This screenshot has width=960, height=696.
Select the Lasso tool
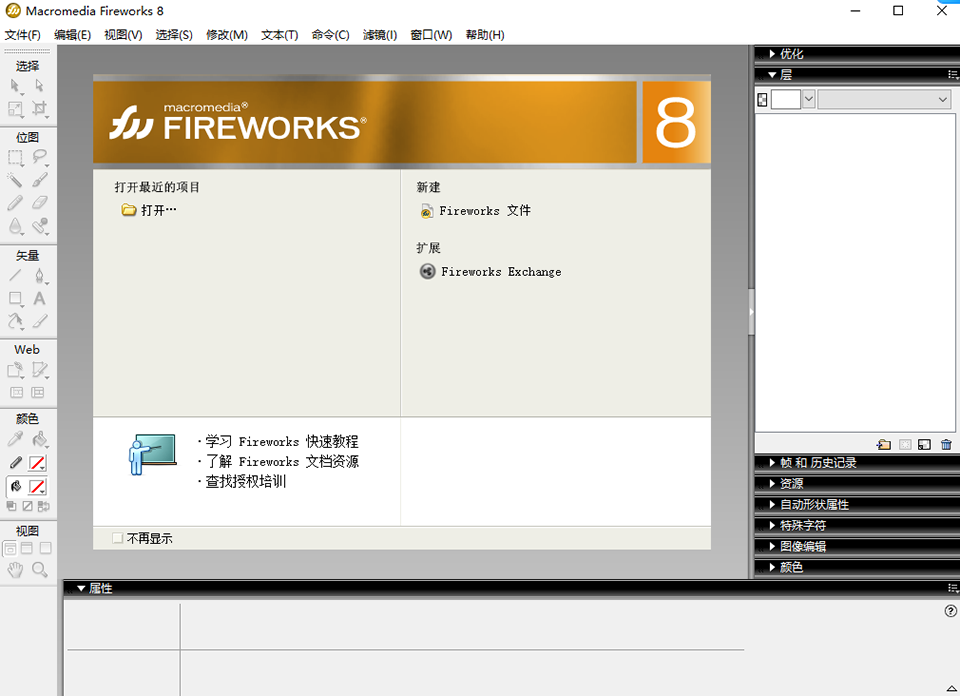pos(40,157)
